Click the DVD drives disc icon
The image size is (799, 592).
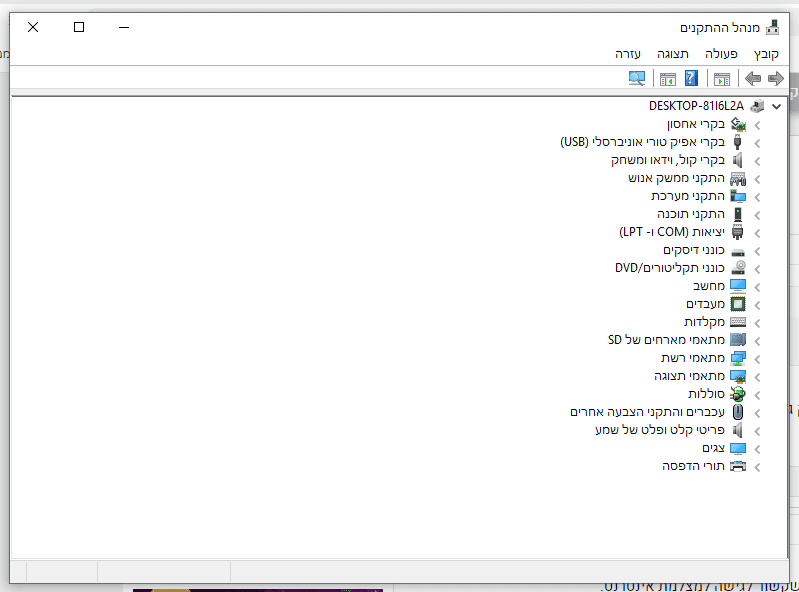(738, 267)
